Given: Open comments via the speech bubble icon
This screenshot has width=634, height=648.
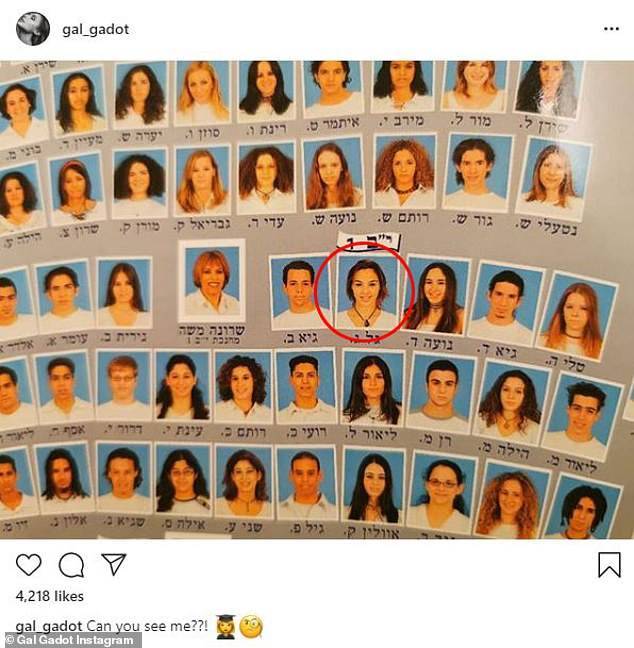Looking at the screenshot, I should [x=72, y=565].
